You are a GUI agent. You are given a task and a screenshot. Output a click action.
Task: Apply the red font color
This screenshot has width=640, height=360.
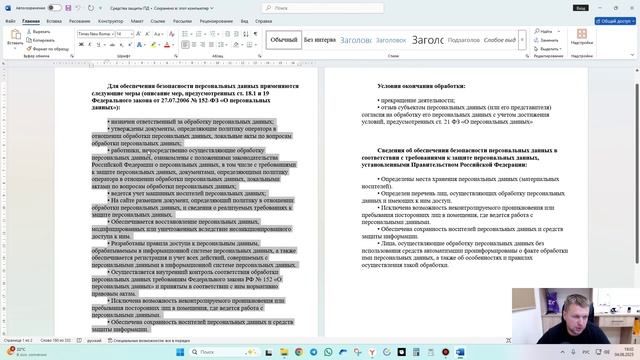pos(167,45)
